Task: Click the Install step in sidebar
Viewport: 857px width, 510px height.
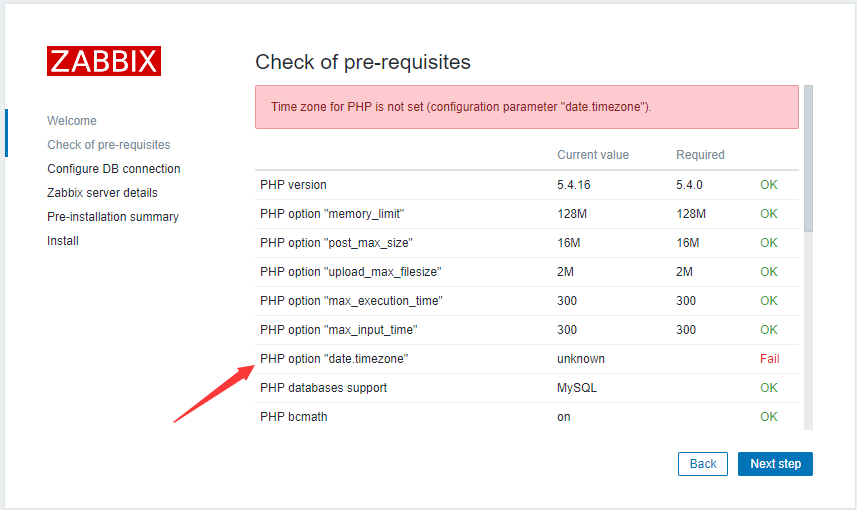Action: click(x=63, y=241)
